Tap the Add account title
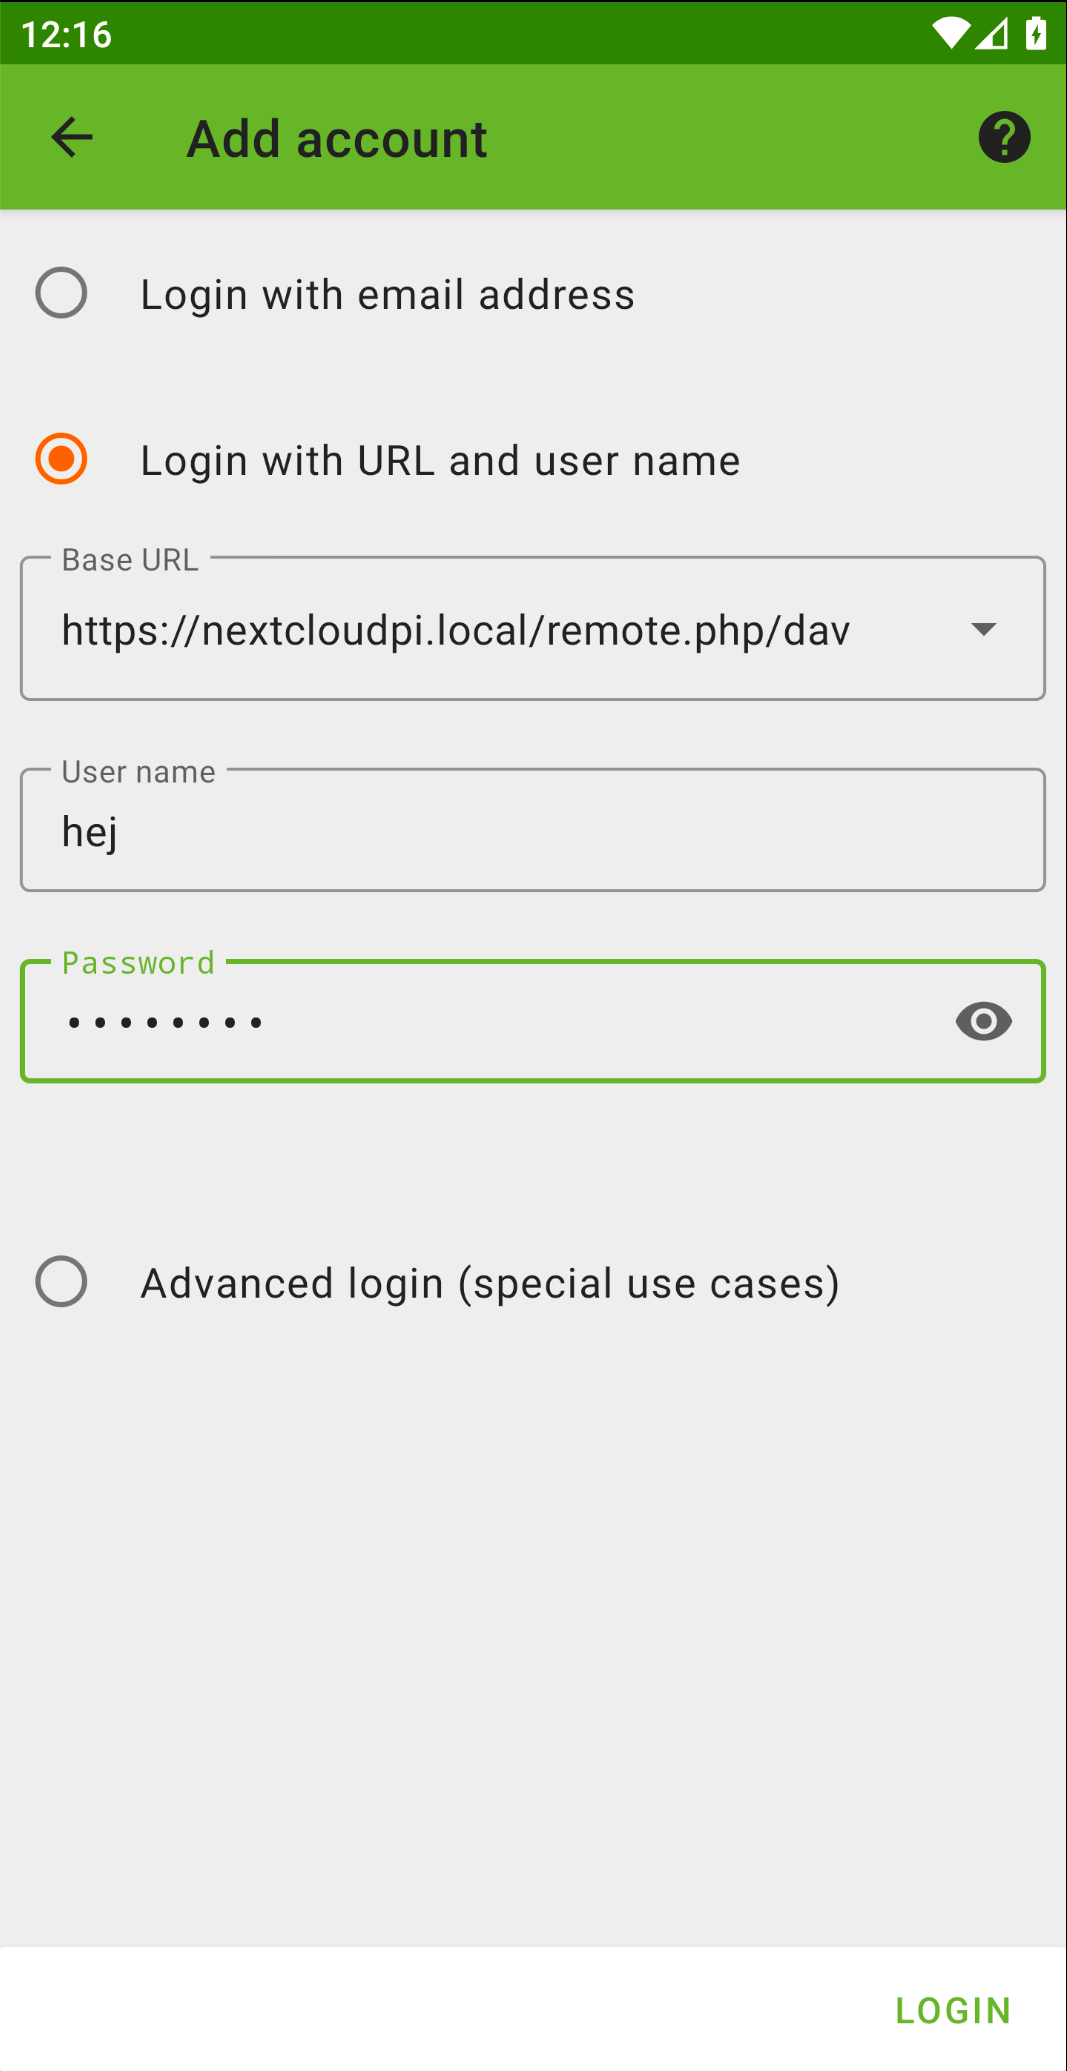Viewport: 1067px width, 2071px height. [337, 139]
